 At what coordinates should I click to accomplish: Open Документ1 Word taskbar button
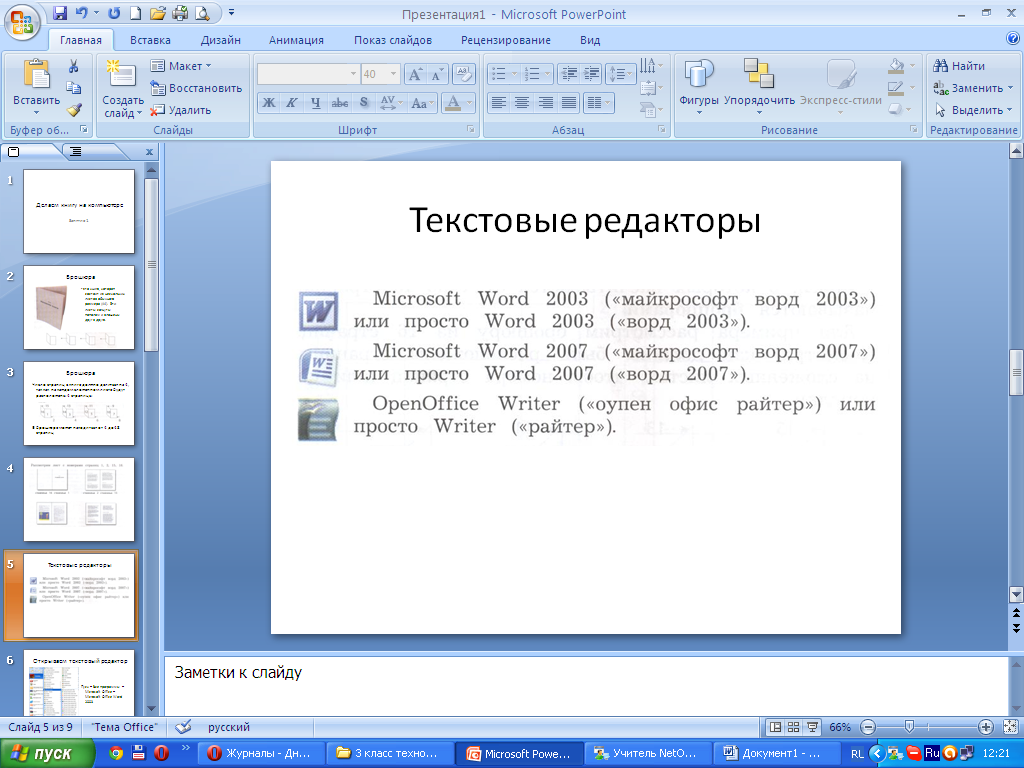click(x=777, y=753)
